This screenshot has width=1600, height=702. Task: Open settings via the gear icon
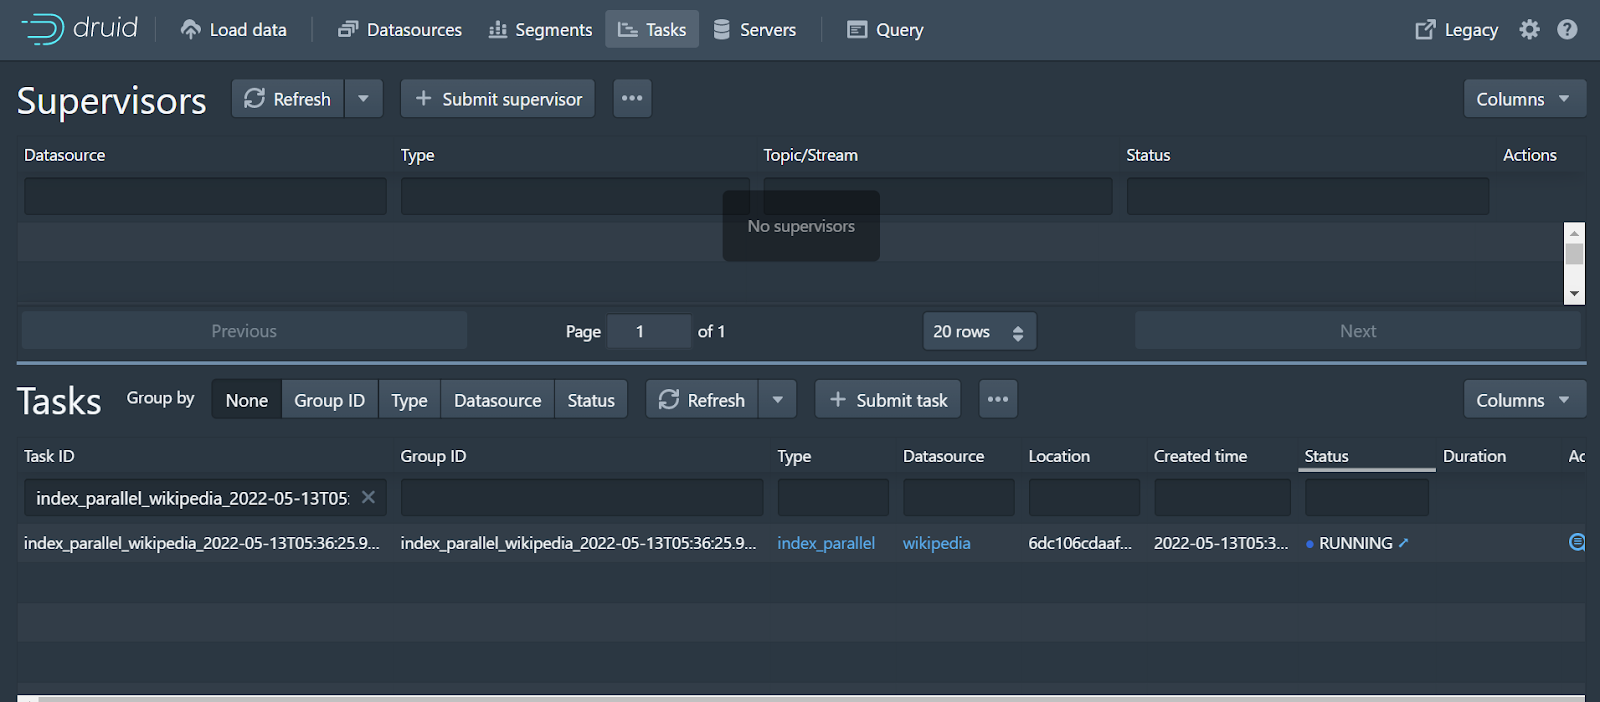coord(1529,30)
